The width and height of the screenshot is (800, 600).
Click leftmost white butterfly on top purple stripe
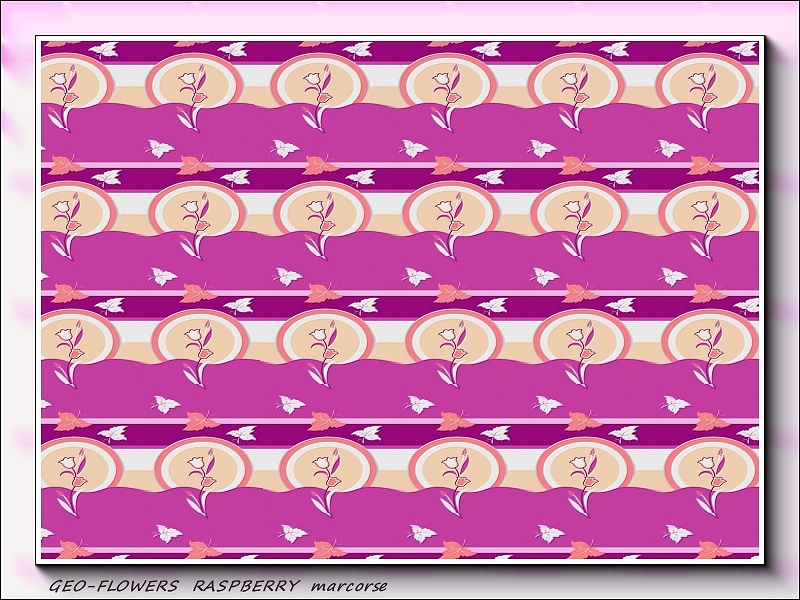(103, 49)
